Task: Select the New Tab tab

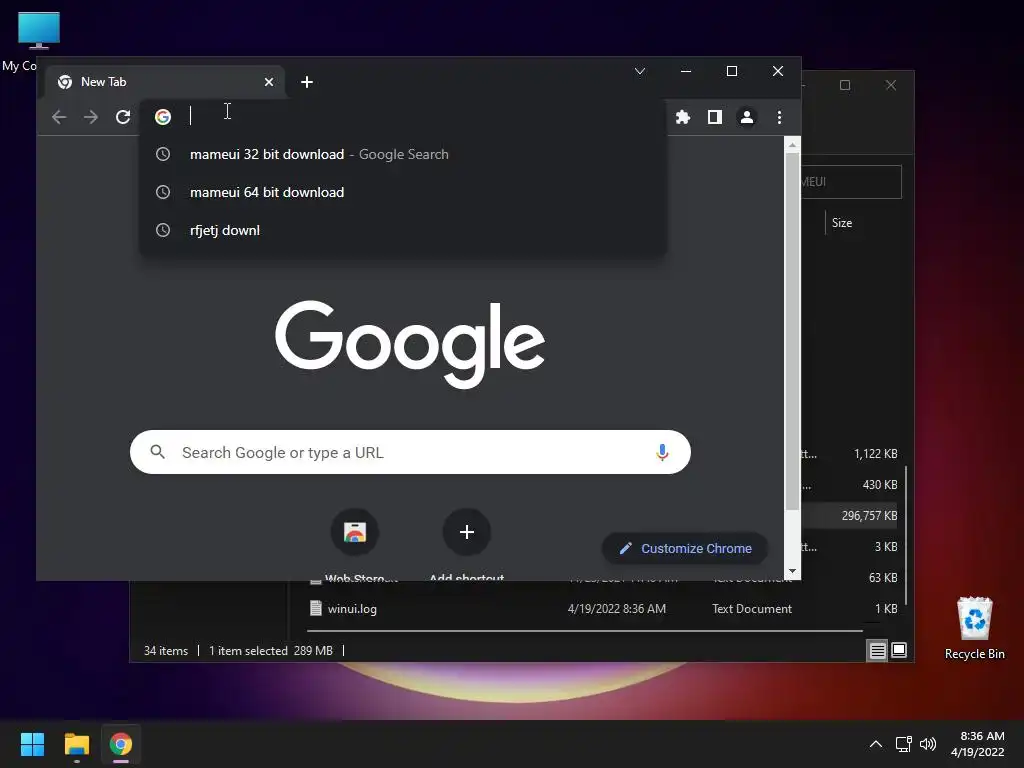Action: tap(165, 82)
